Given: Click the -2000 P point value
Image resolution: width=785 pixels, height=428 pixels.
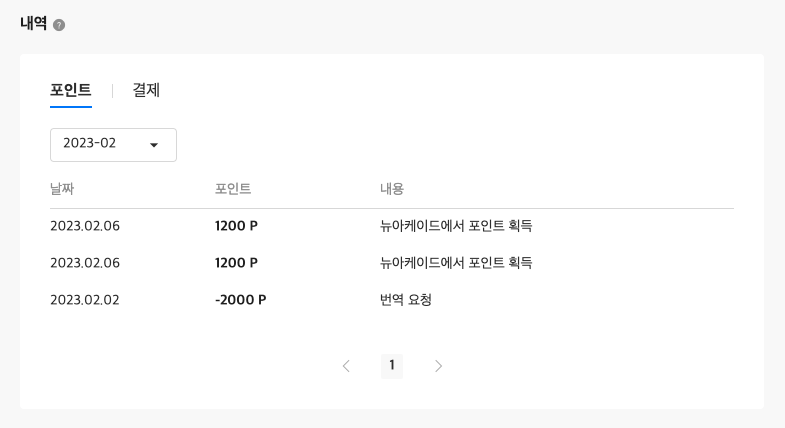Looking at the screenshot, I should [241, 300].
